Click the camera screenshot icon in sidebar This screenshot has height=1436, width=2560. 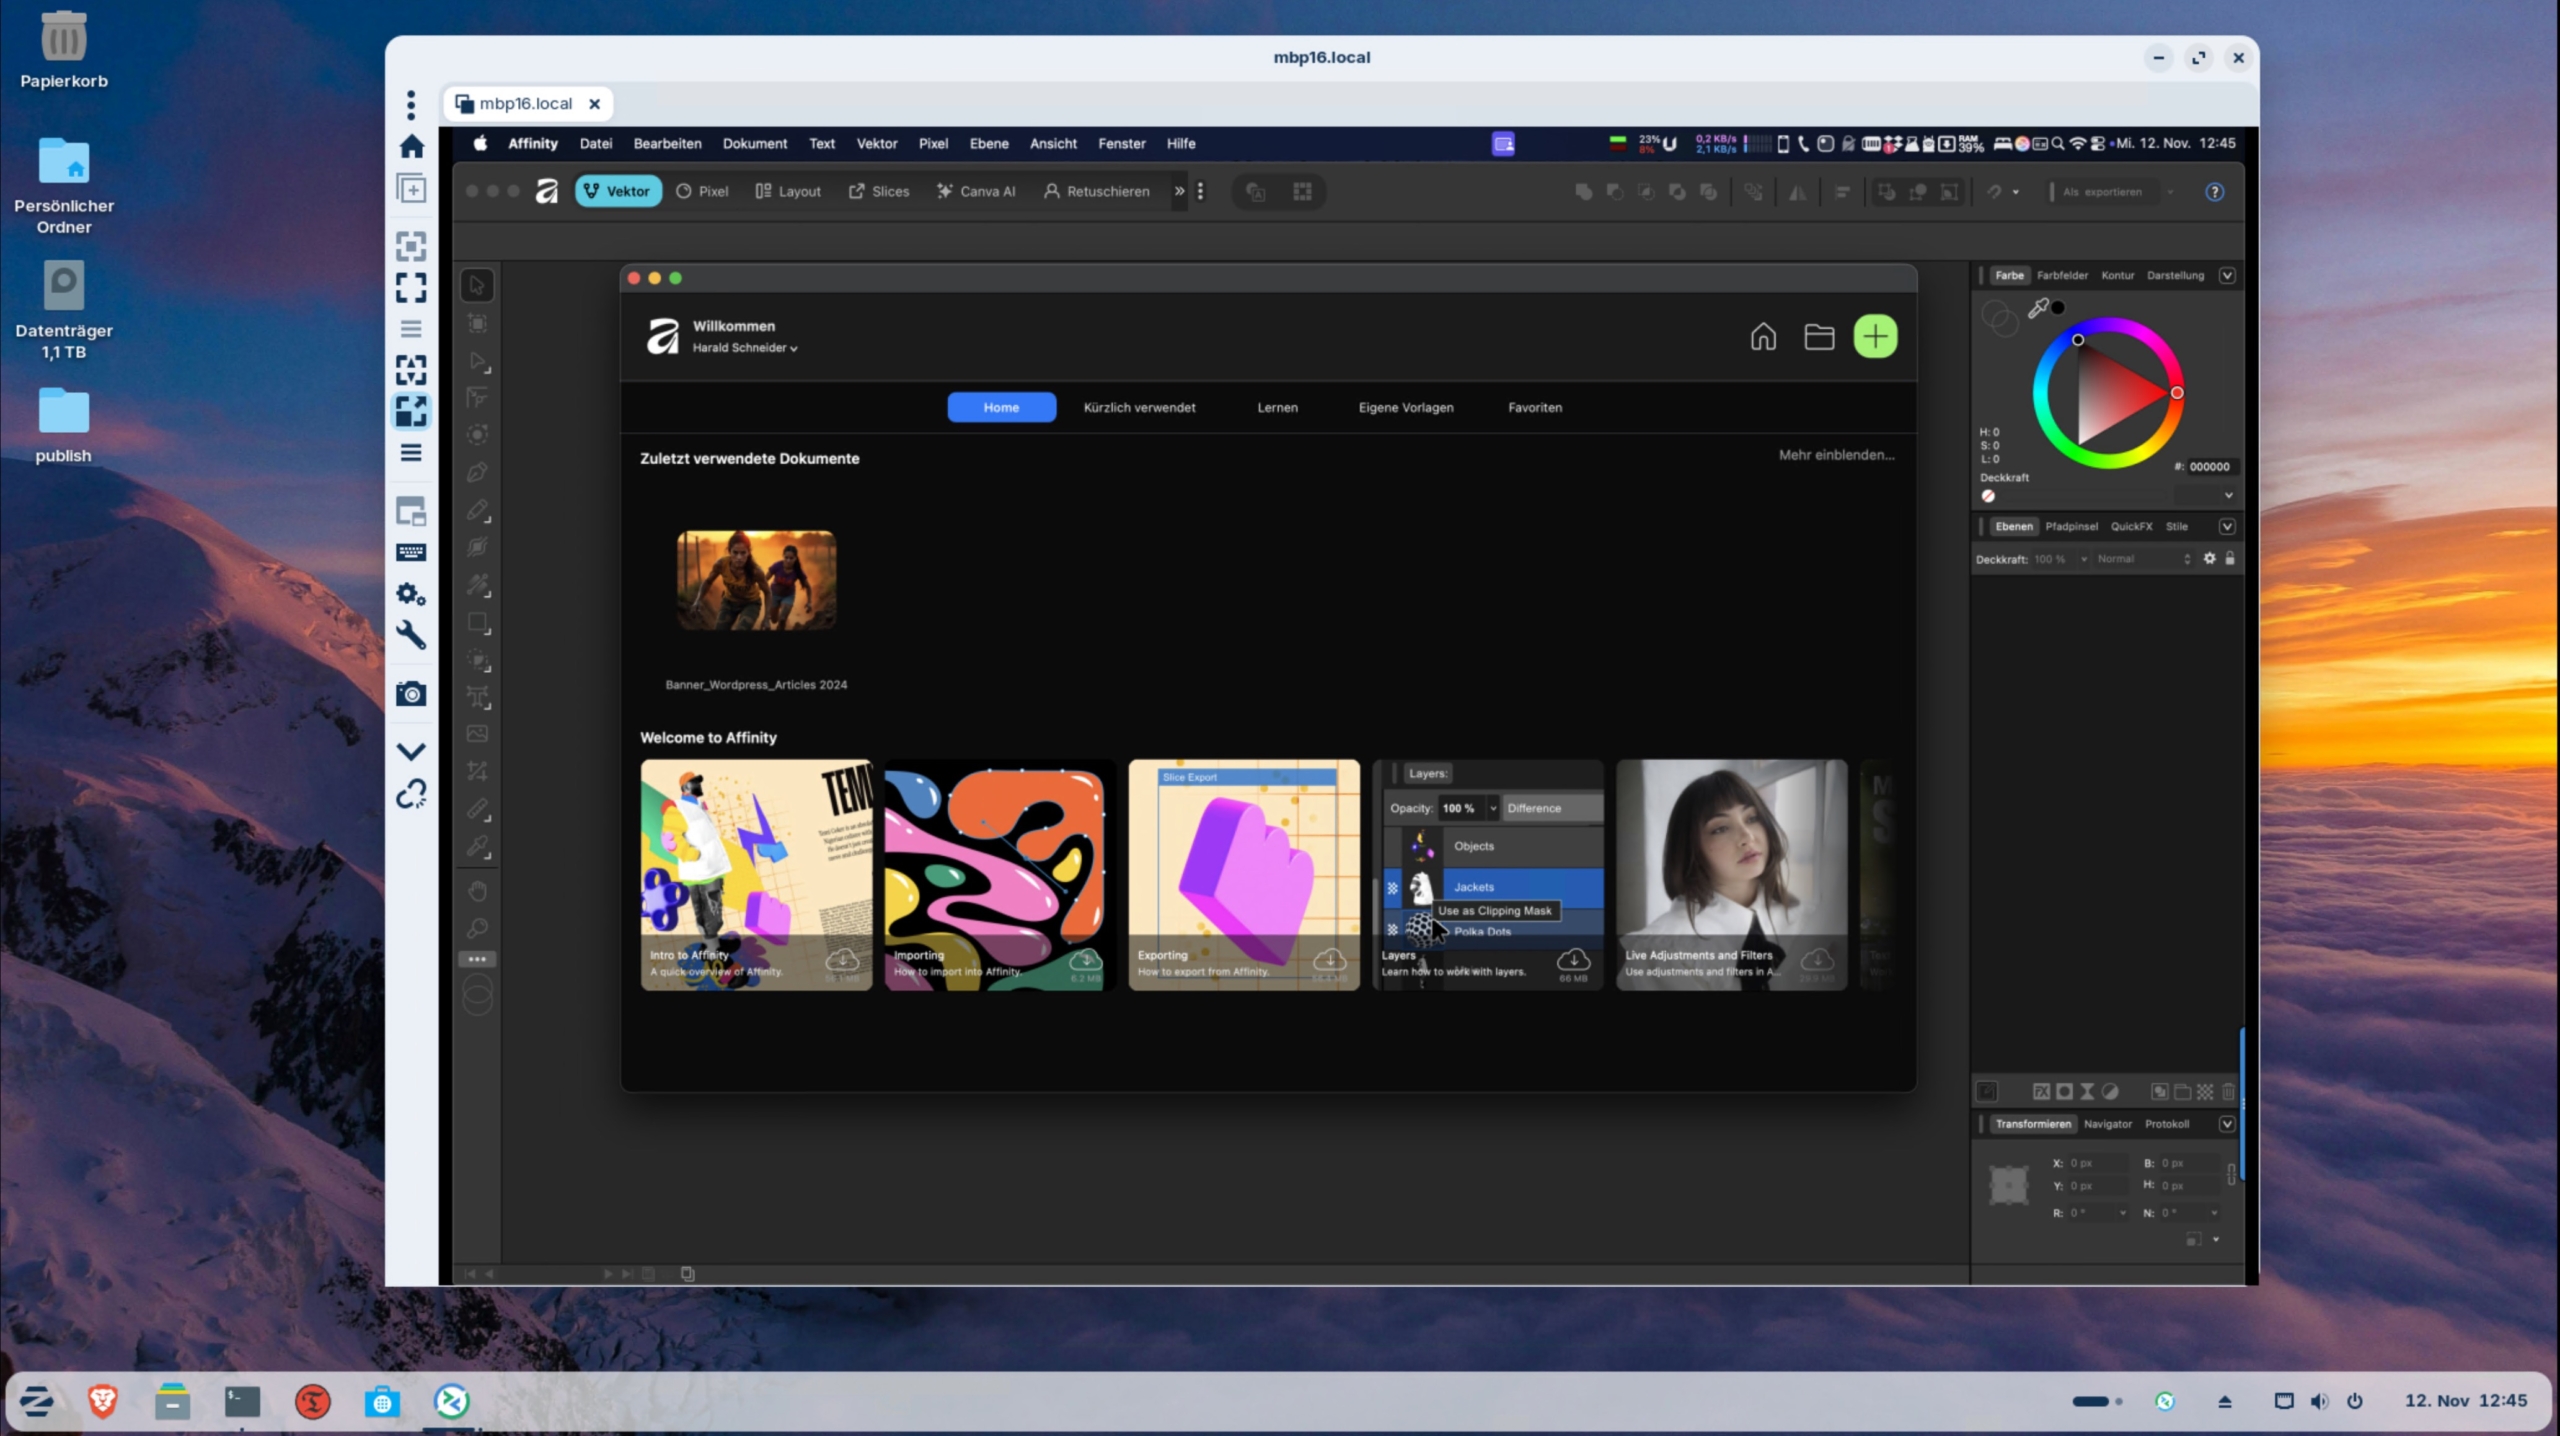tap(411, 694)
